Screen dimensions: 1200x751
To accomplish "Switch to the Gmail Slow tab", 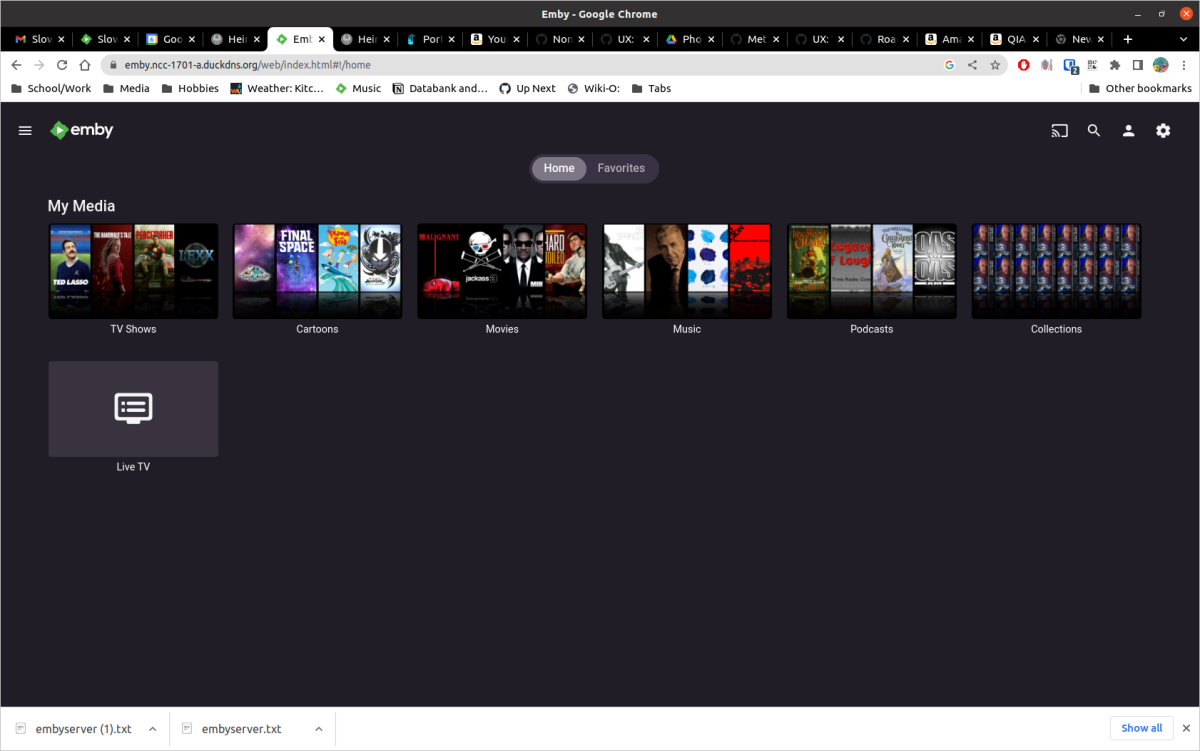I will [40, 39].
